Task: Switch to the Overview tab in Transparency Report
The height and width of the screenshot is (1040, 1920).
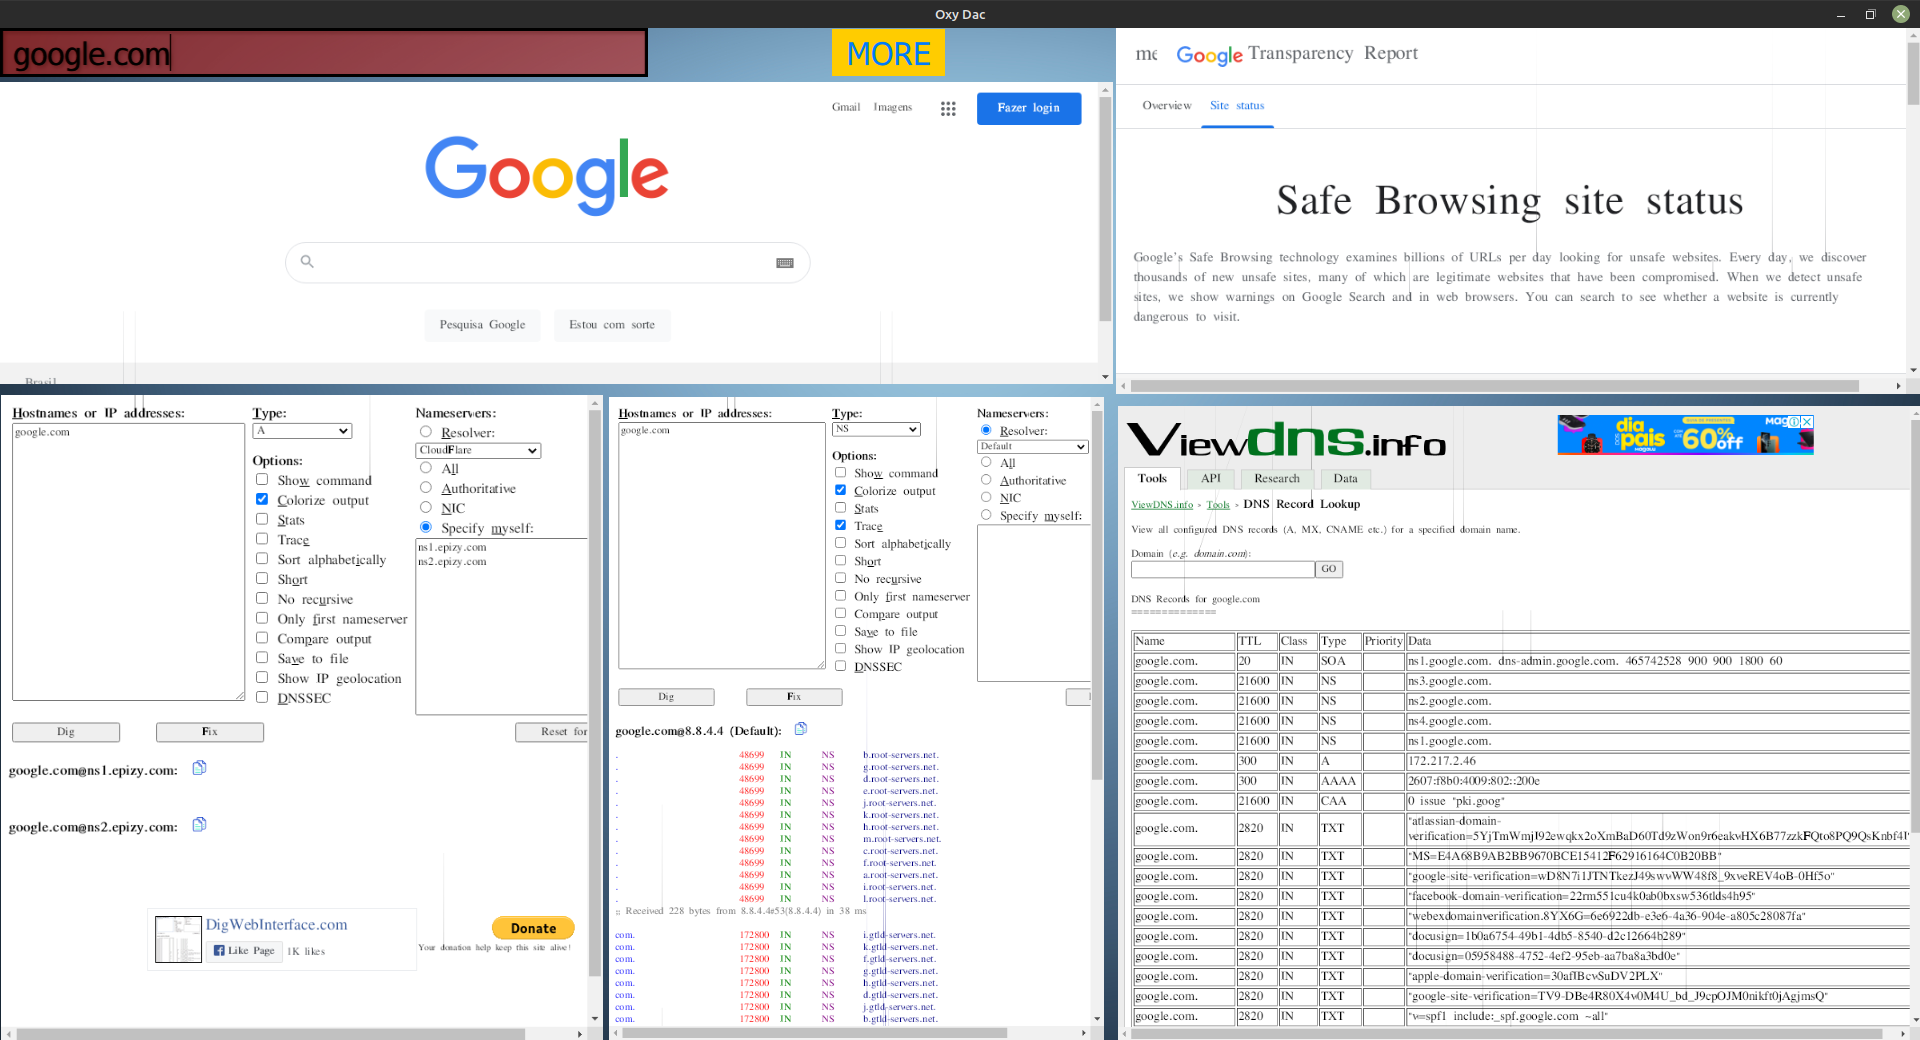Action: click(1166, 106)
